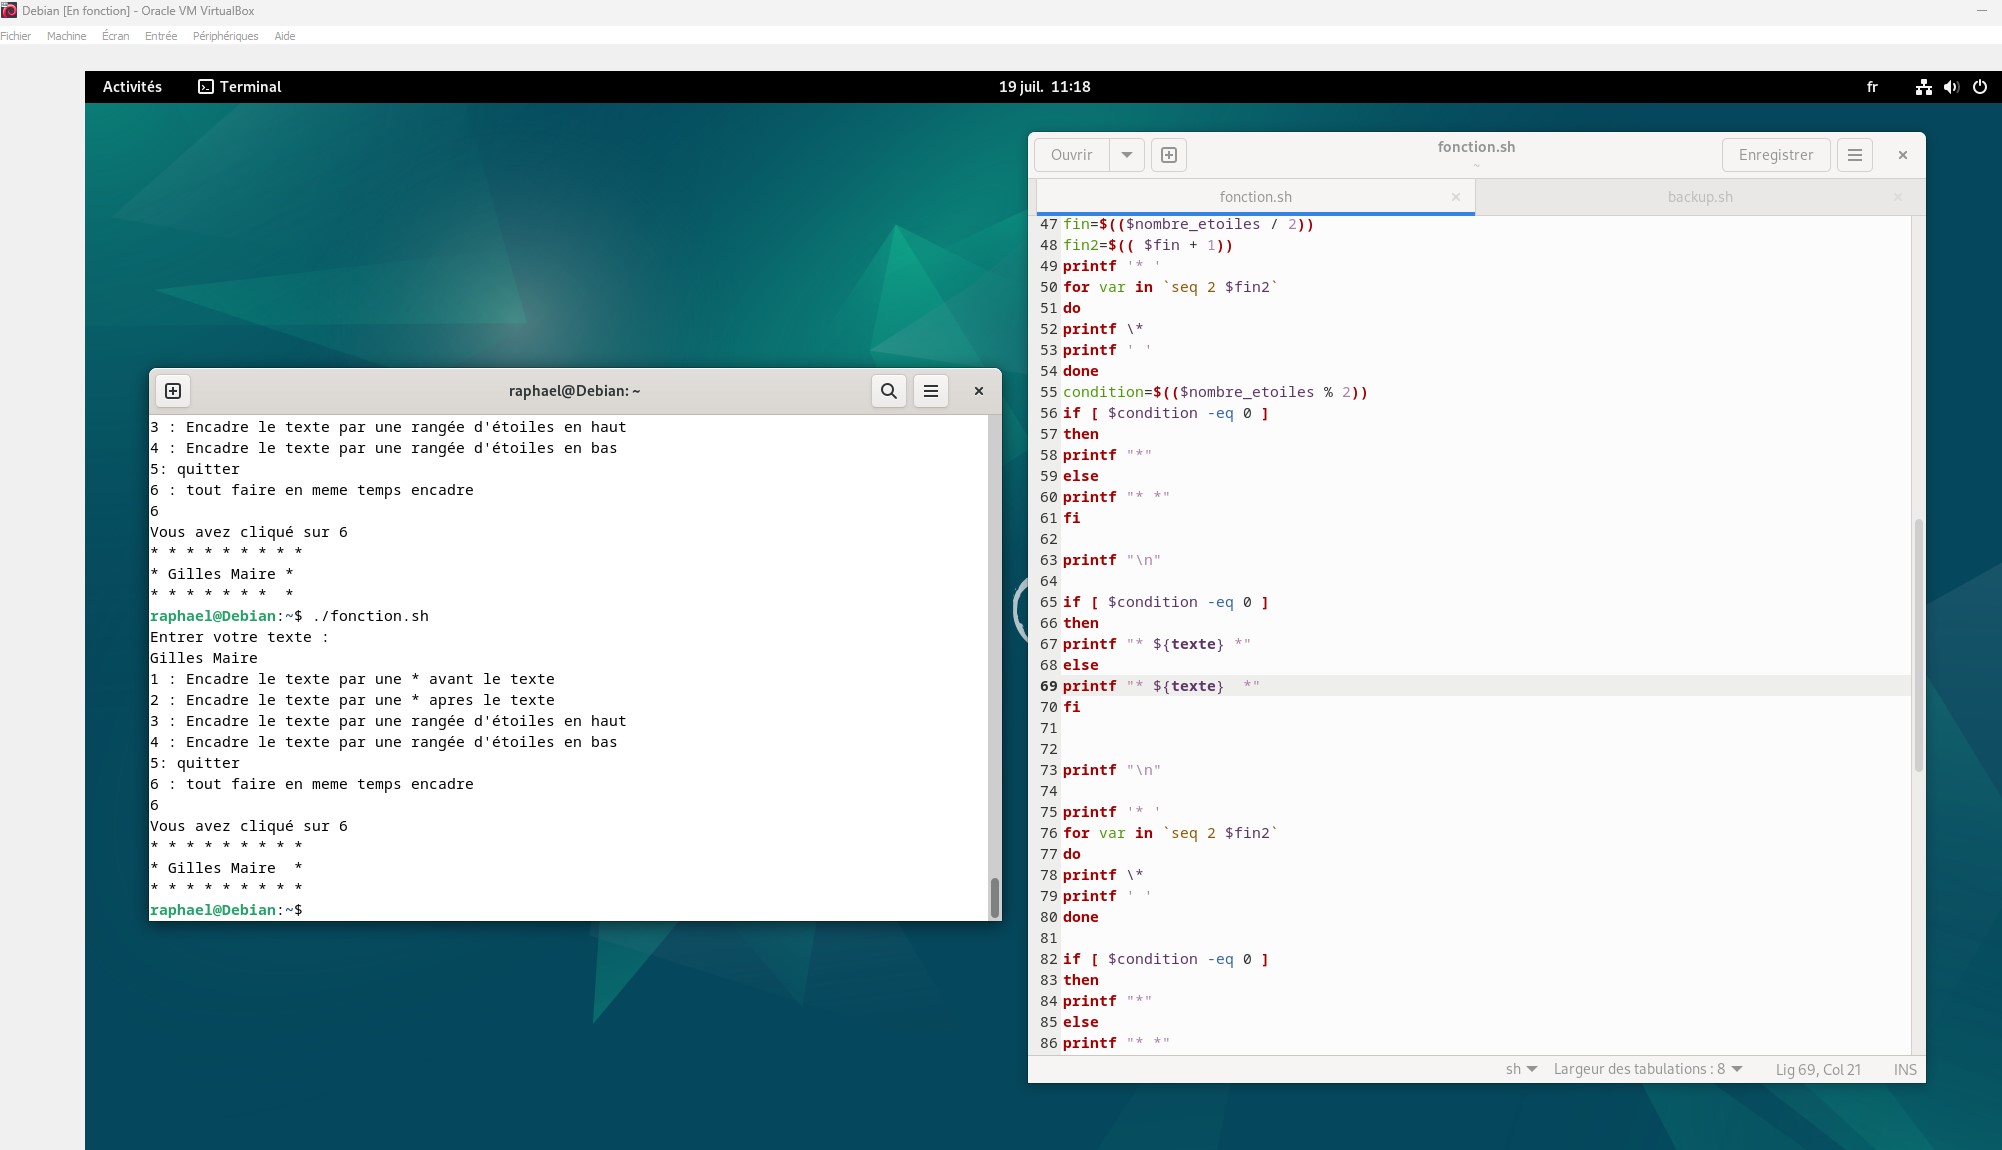Open the terminal hamburger menu
The image size is (2002, 1150).
pos(930,391)
